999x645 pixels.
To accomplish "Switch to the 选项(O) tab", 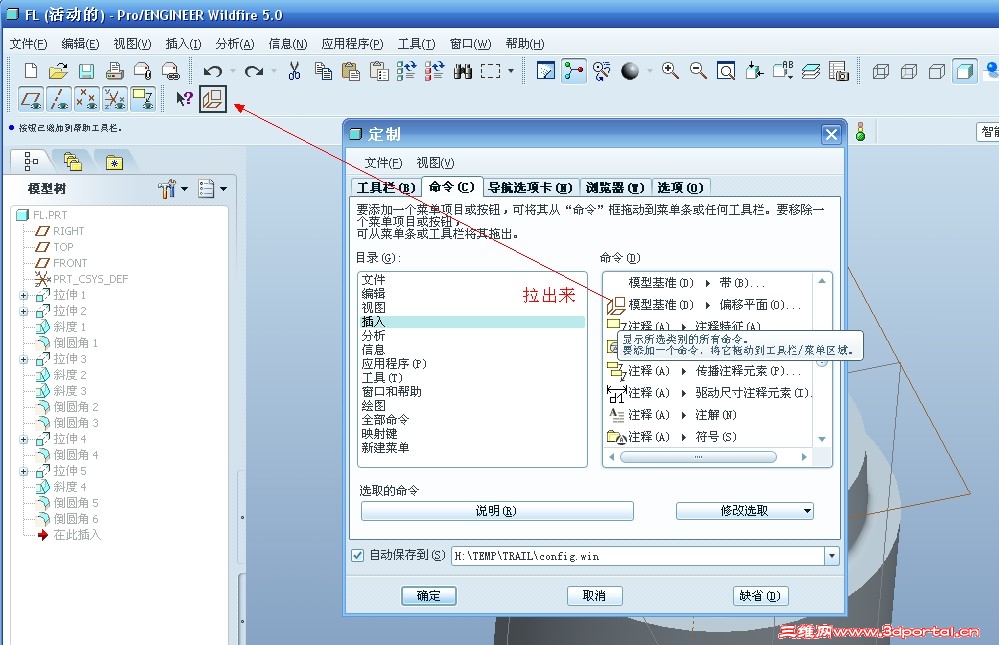I will pos(680,187).
